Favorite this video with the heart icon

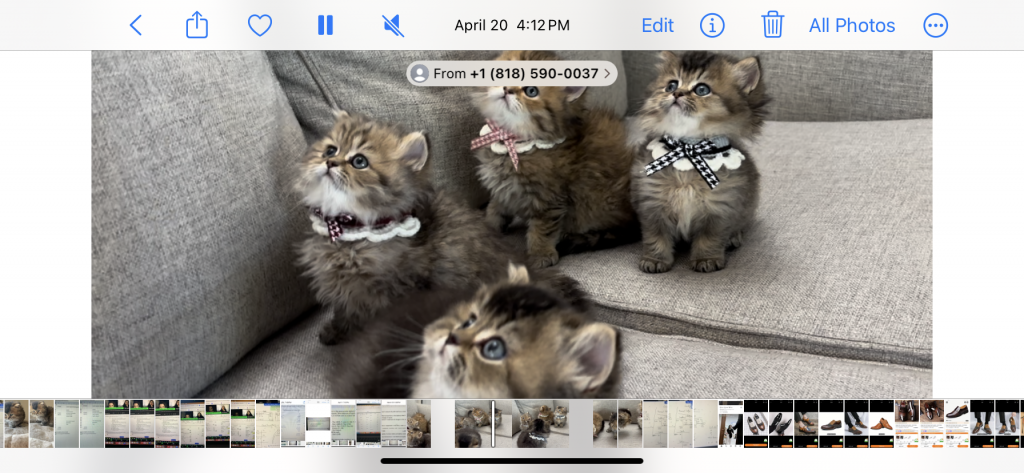click(260, 26)
